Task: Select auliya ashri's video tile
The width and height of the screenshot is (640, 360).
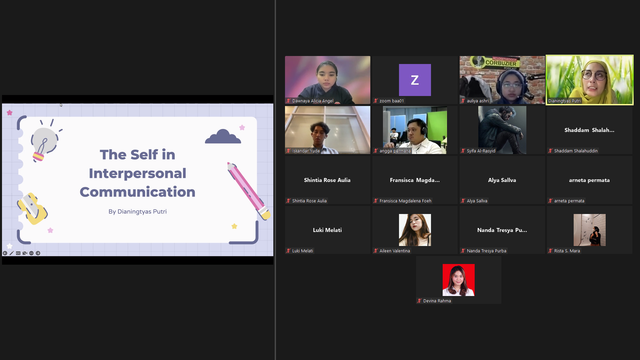Action: tap(502, 80)
